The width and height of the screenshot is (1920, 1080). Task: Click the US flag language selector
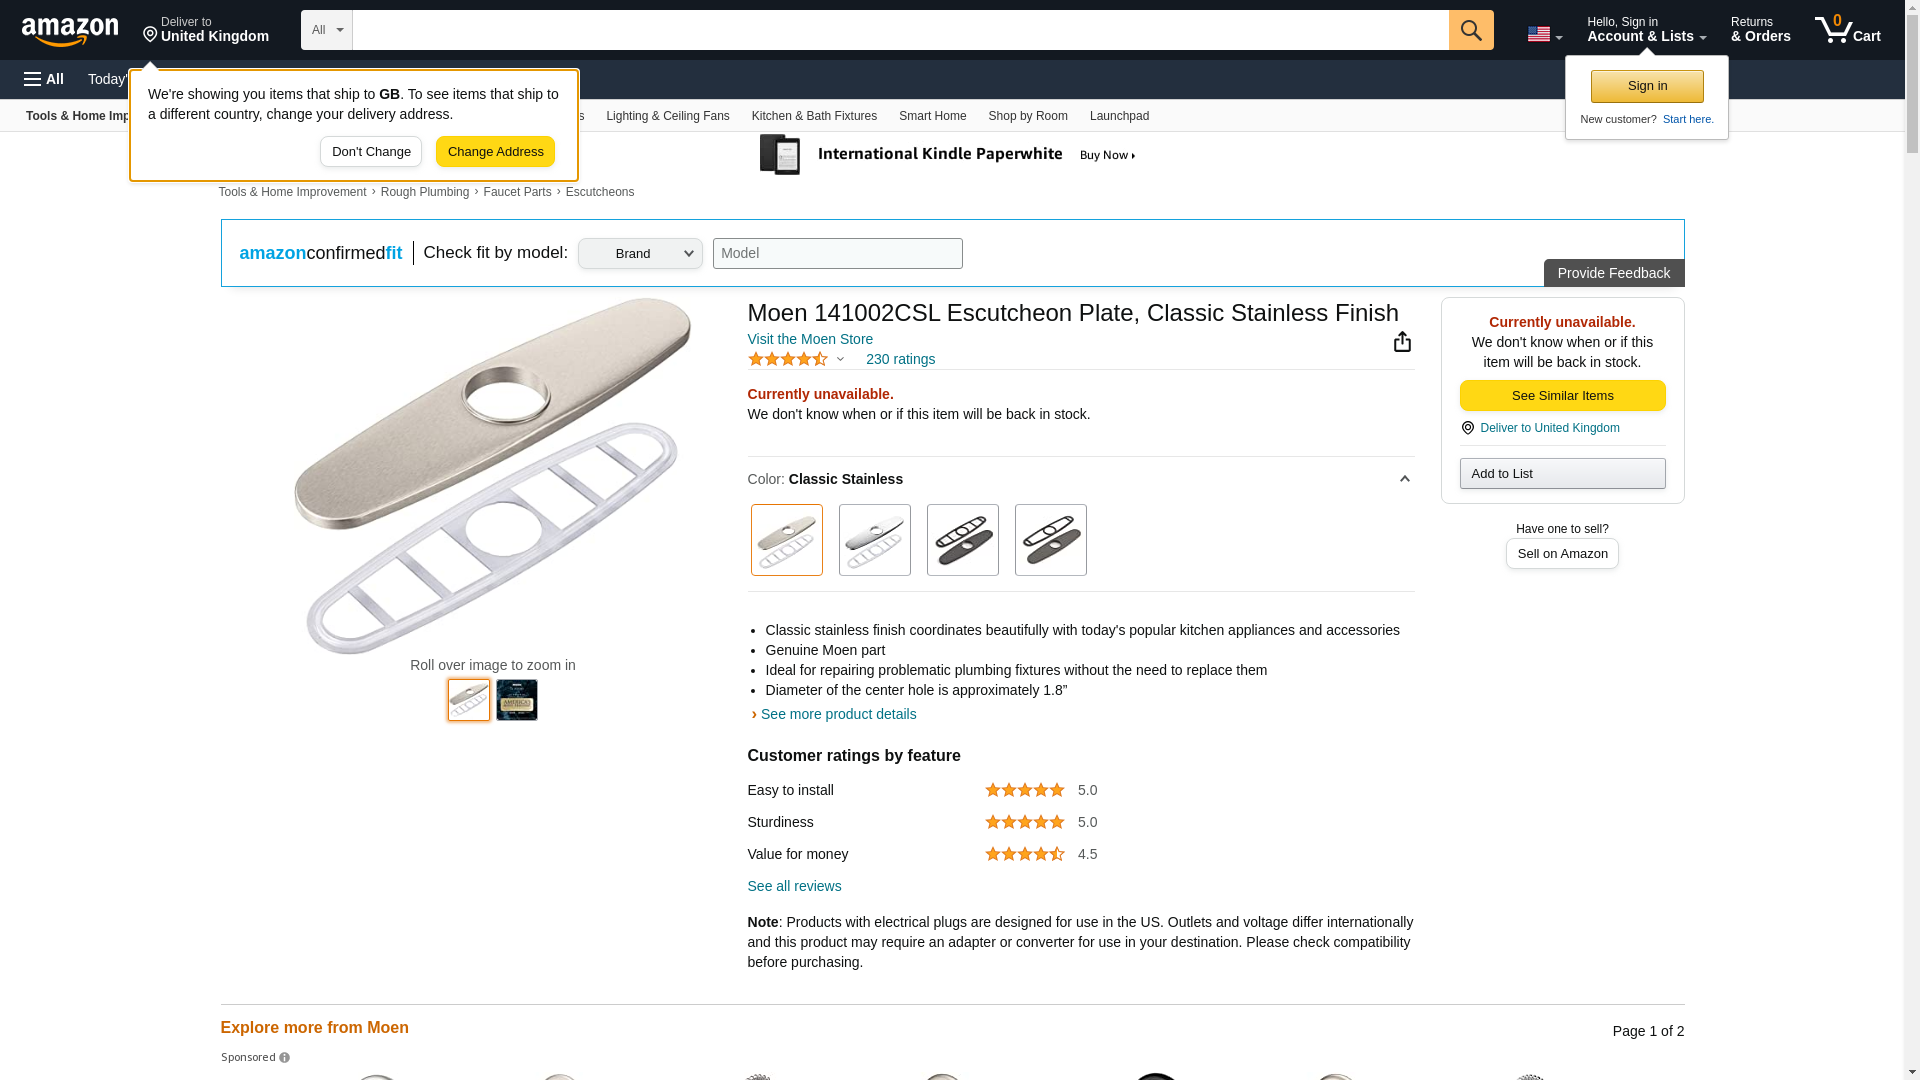(x=1544, y=35)
